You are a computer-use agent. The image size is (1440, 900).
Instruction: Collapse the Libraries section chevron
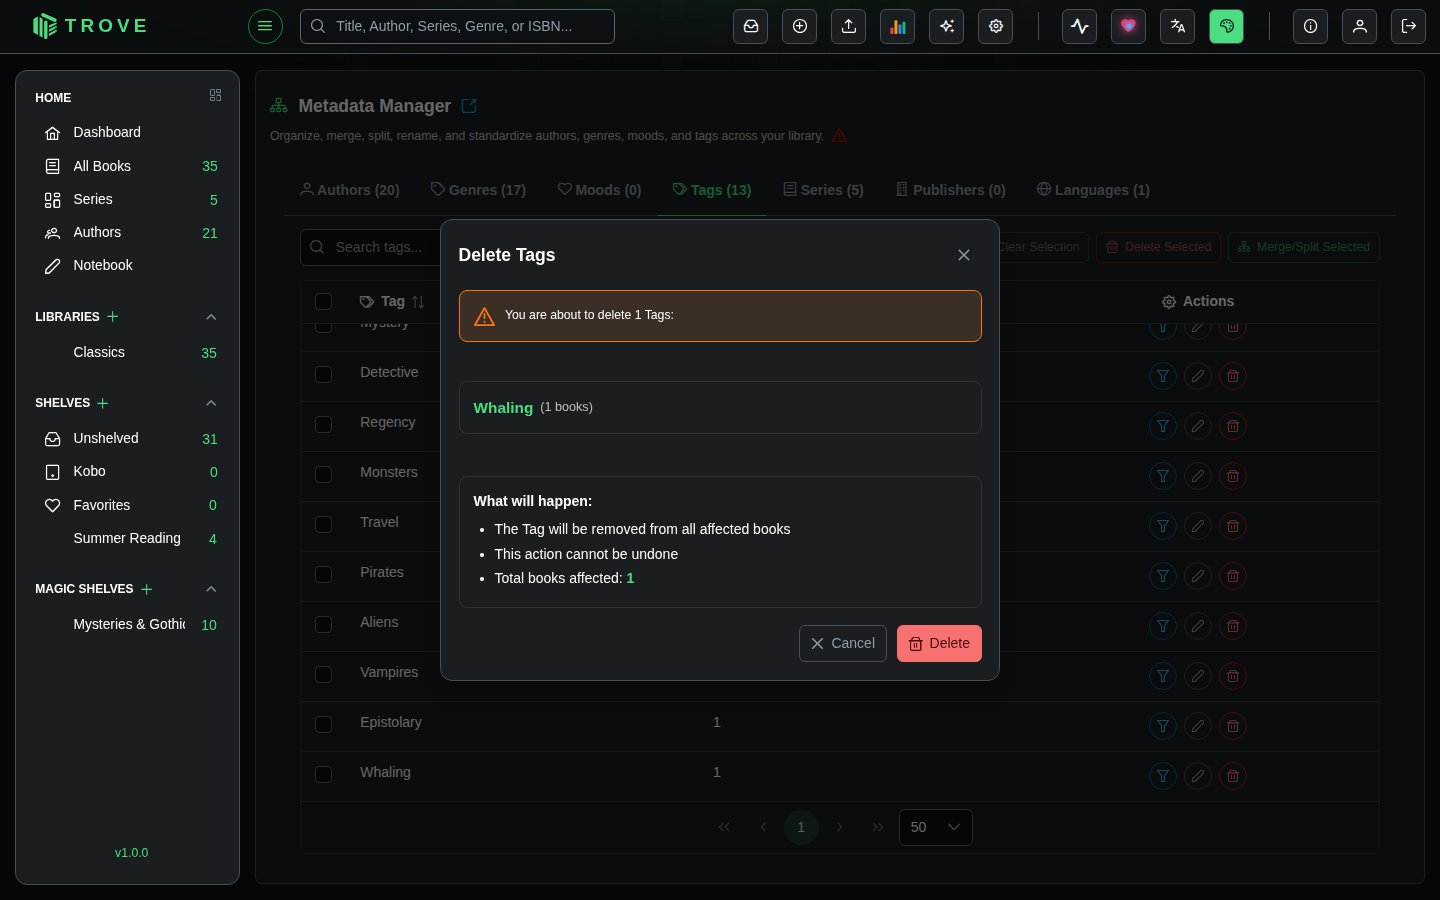tap(211, 317)
